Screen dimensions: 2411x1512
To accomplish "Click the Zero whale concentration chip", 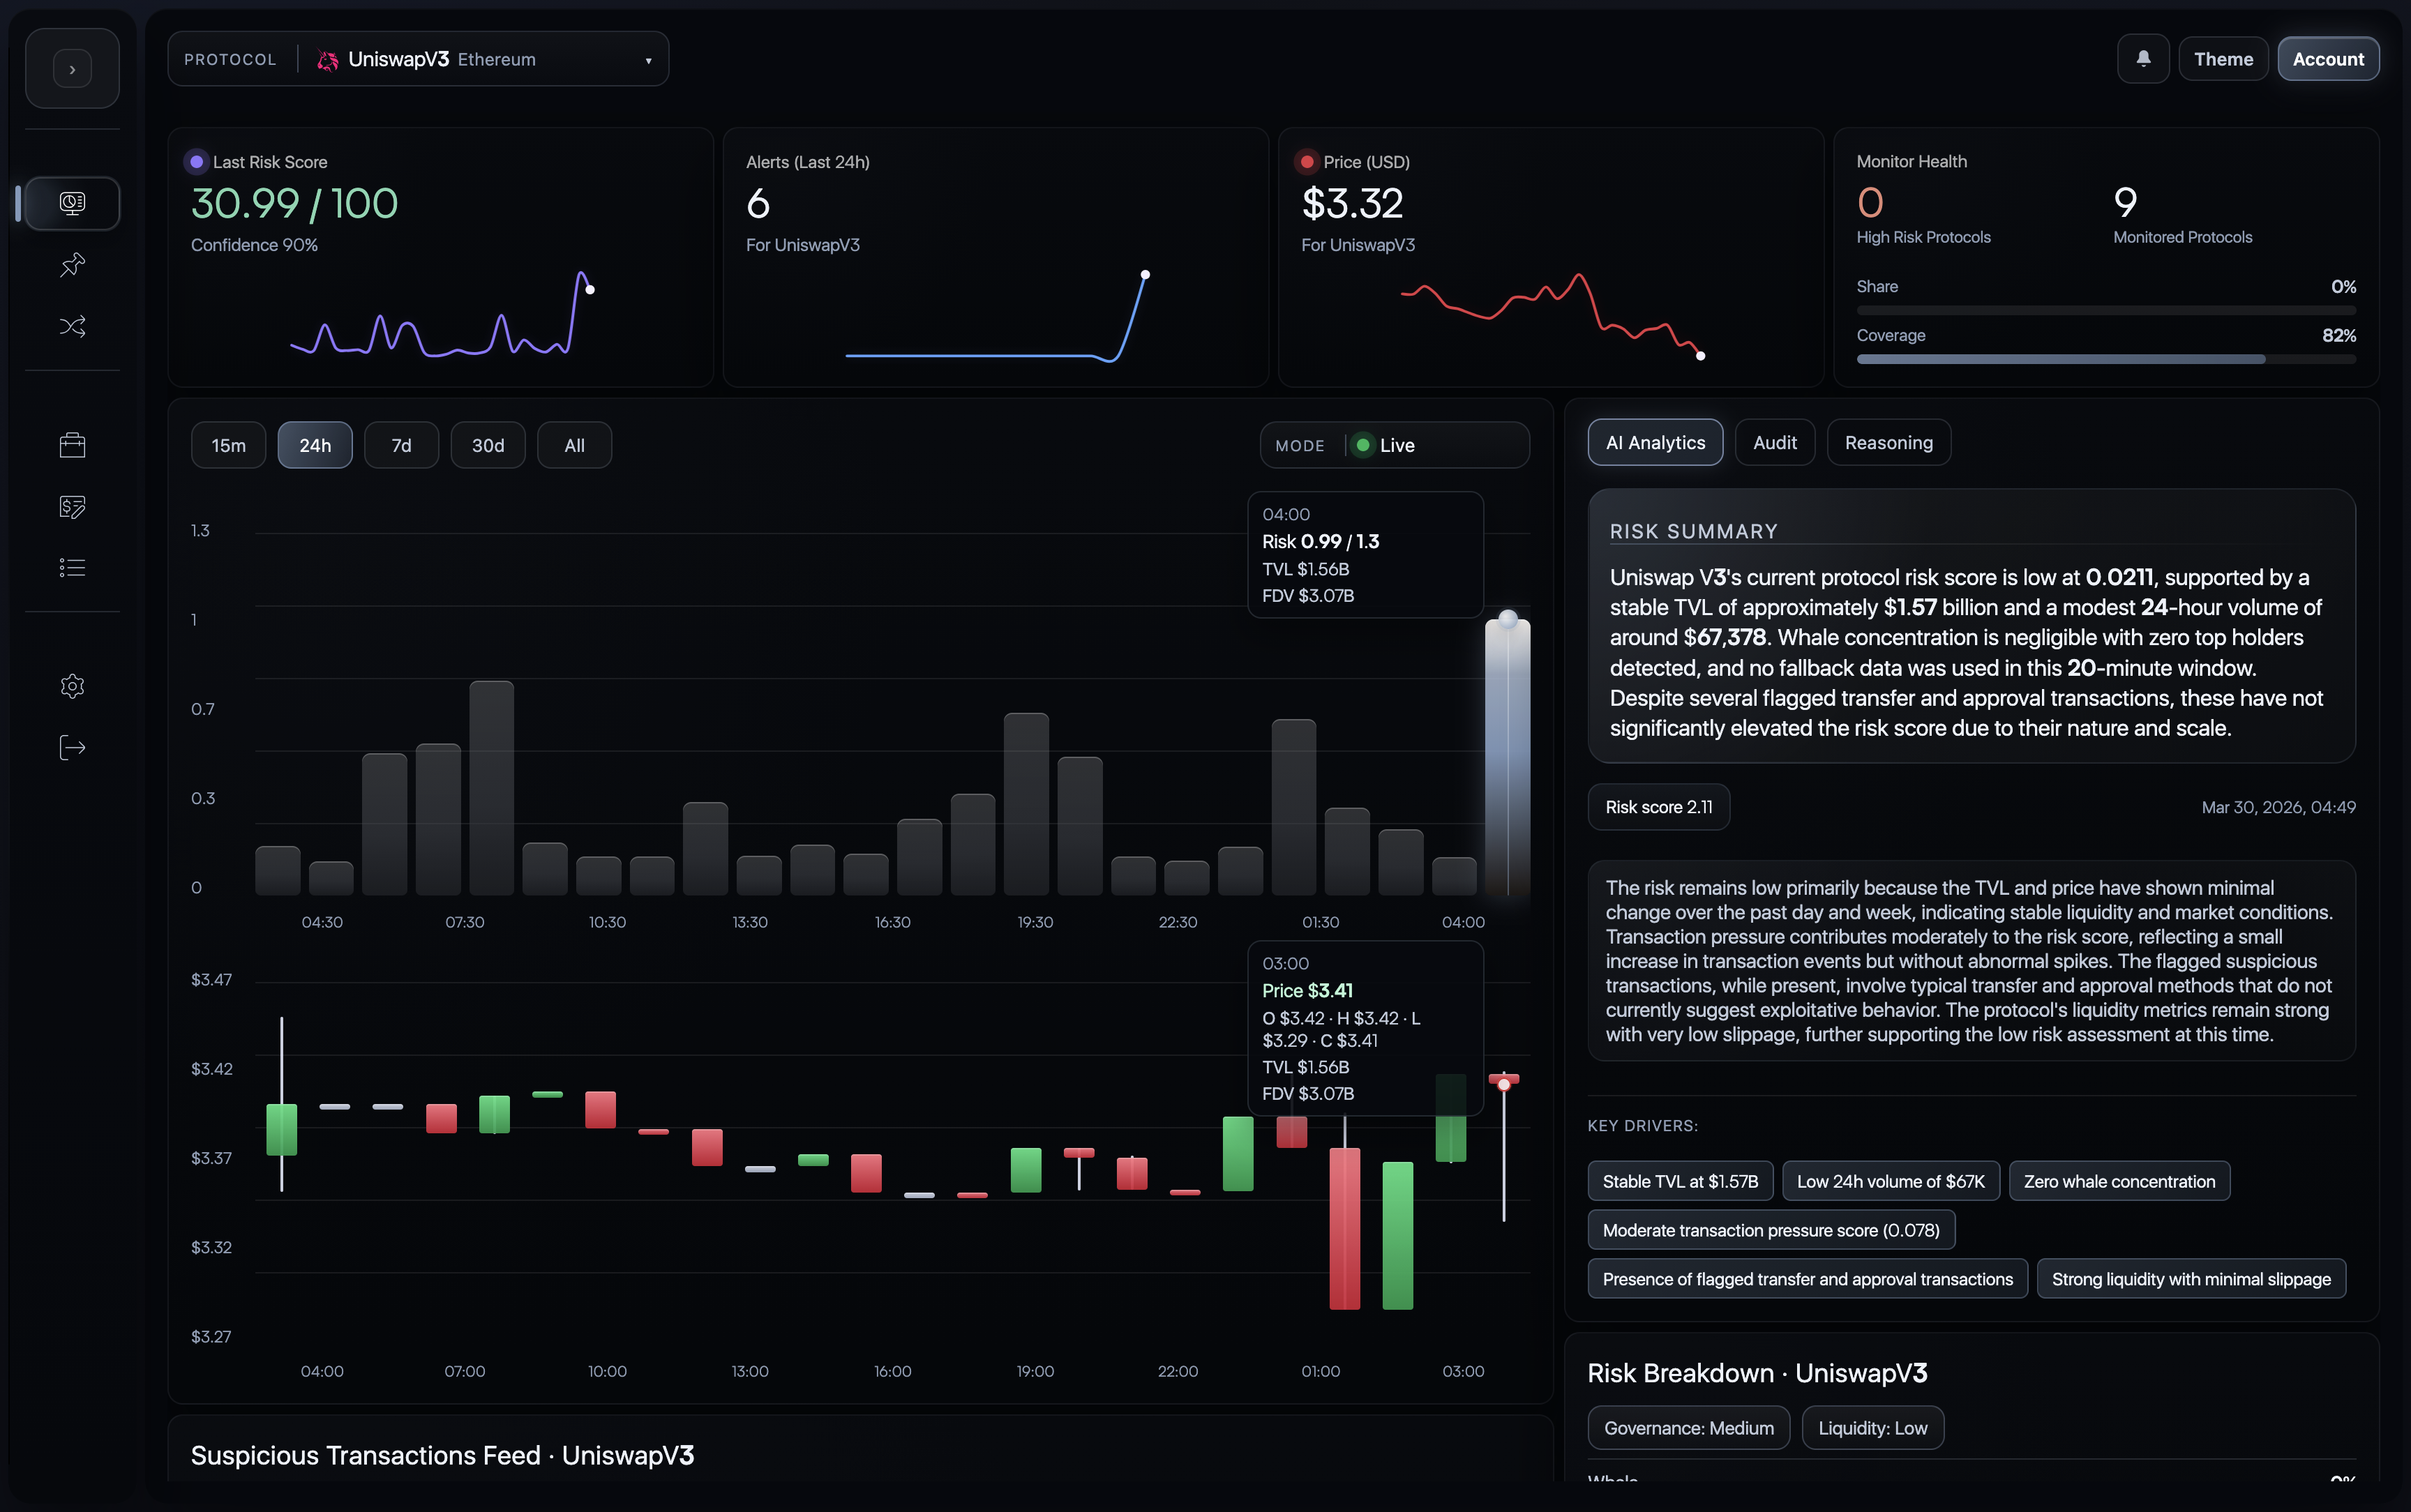I will [2119, 1181].
